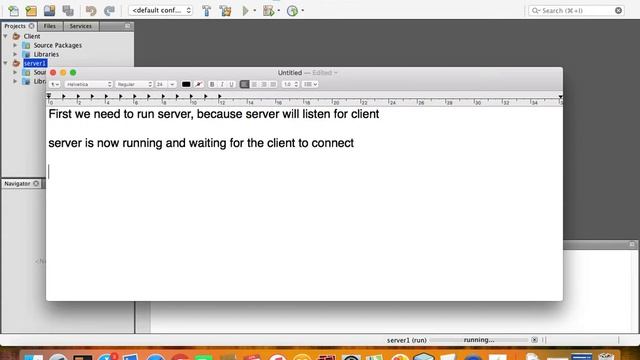The image size is (640, 360).
Task: Switch to the Services tab
Action: tap(80, 26)
